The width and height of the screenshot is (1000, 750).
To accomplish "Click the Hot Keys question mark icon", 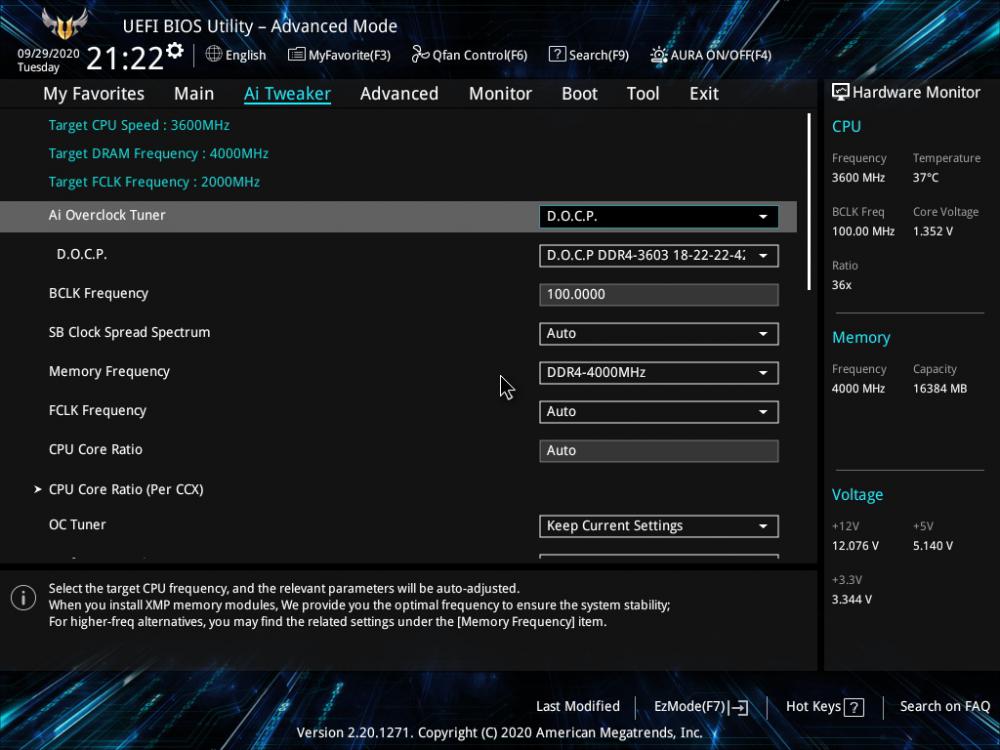I will coord(854,707).
